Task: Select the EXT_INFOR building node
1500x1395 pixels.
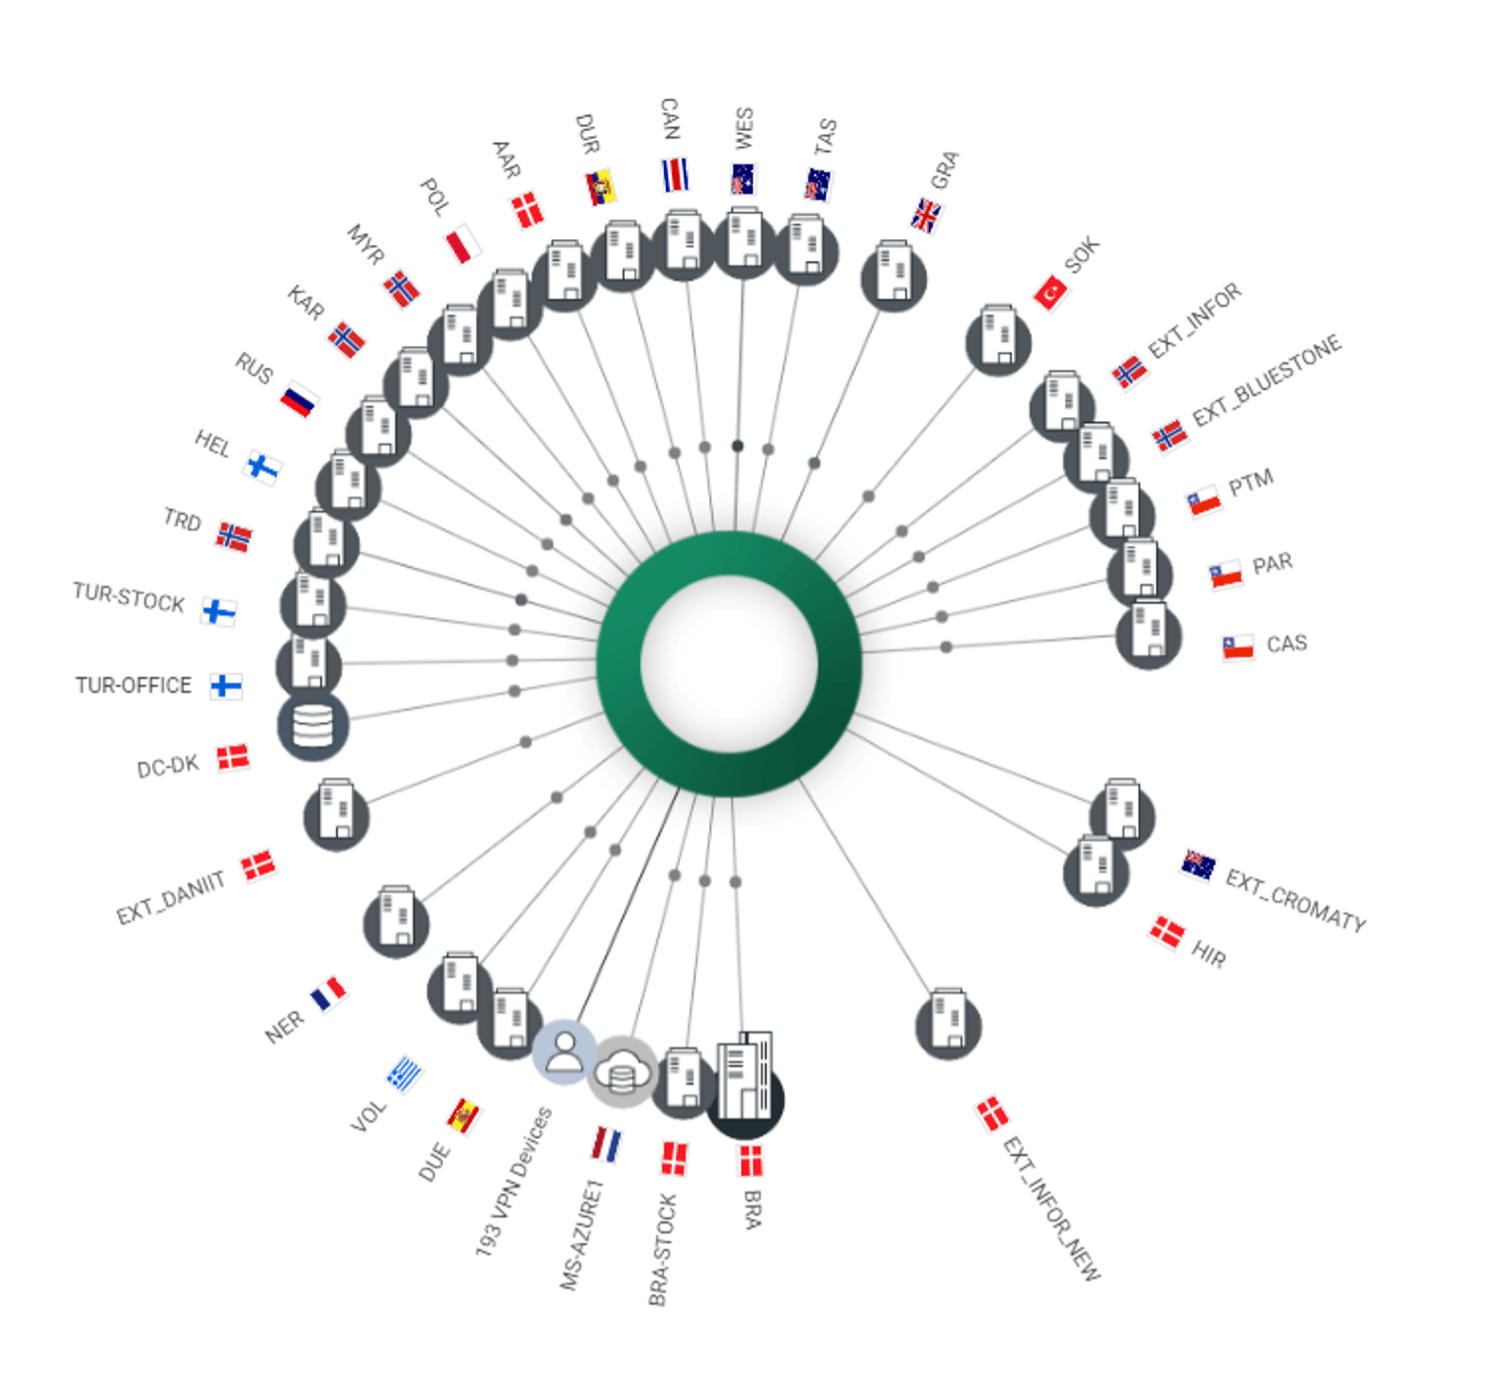Action: click(x=1062, y=406)
